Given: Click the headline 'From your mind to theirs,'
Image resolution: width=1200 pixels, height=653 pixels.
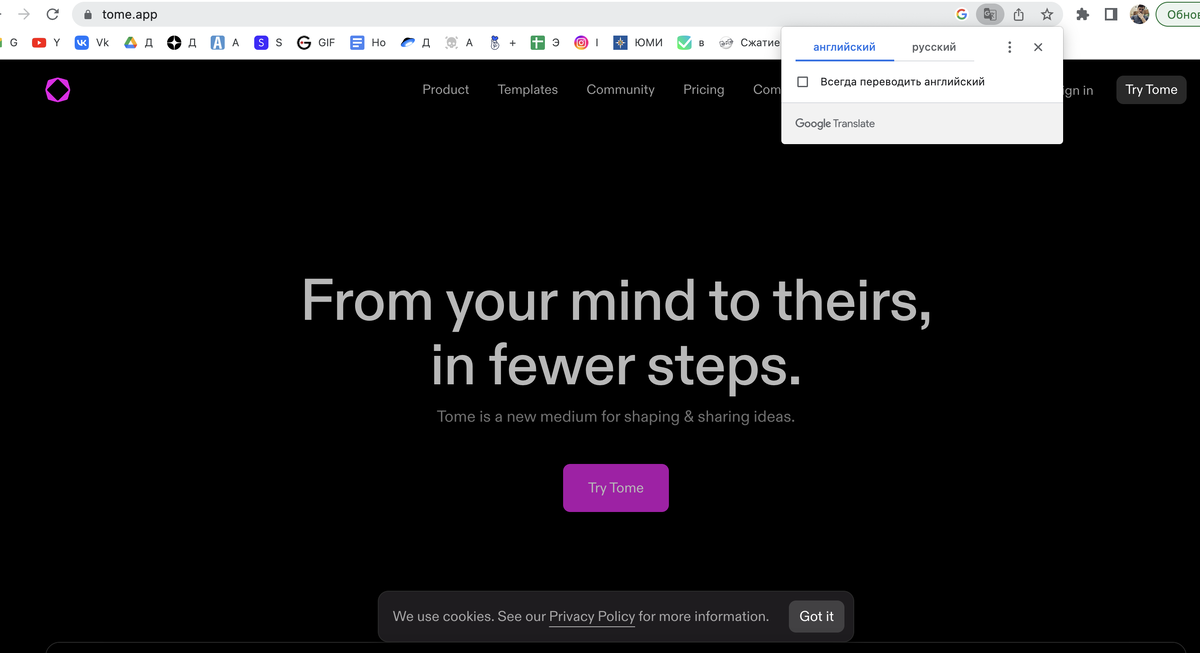Looking at the screenshot, I should 616,300.
